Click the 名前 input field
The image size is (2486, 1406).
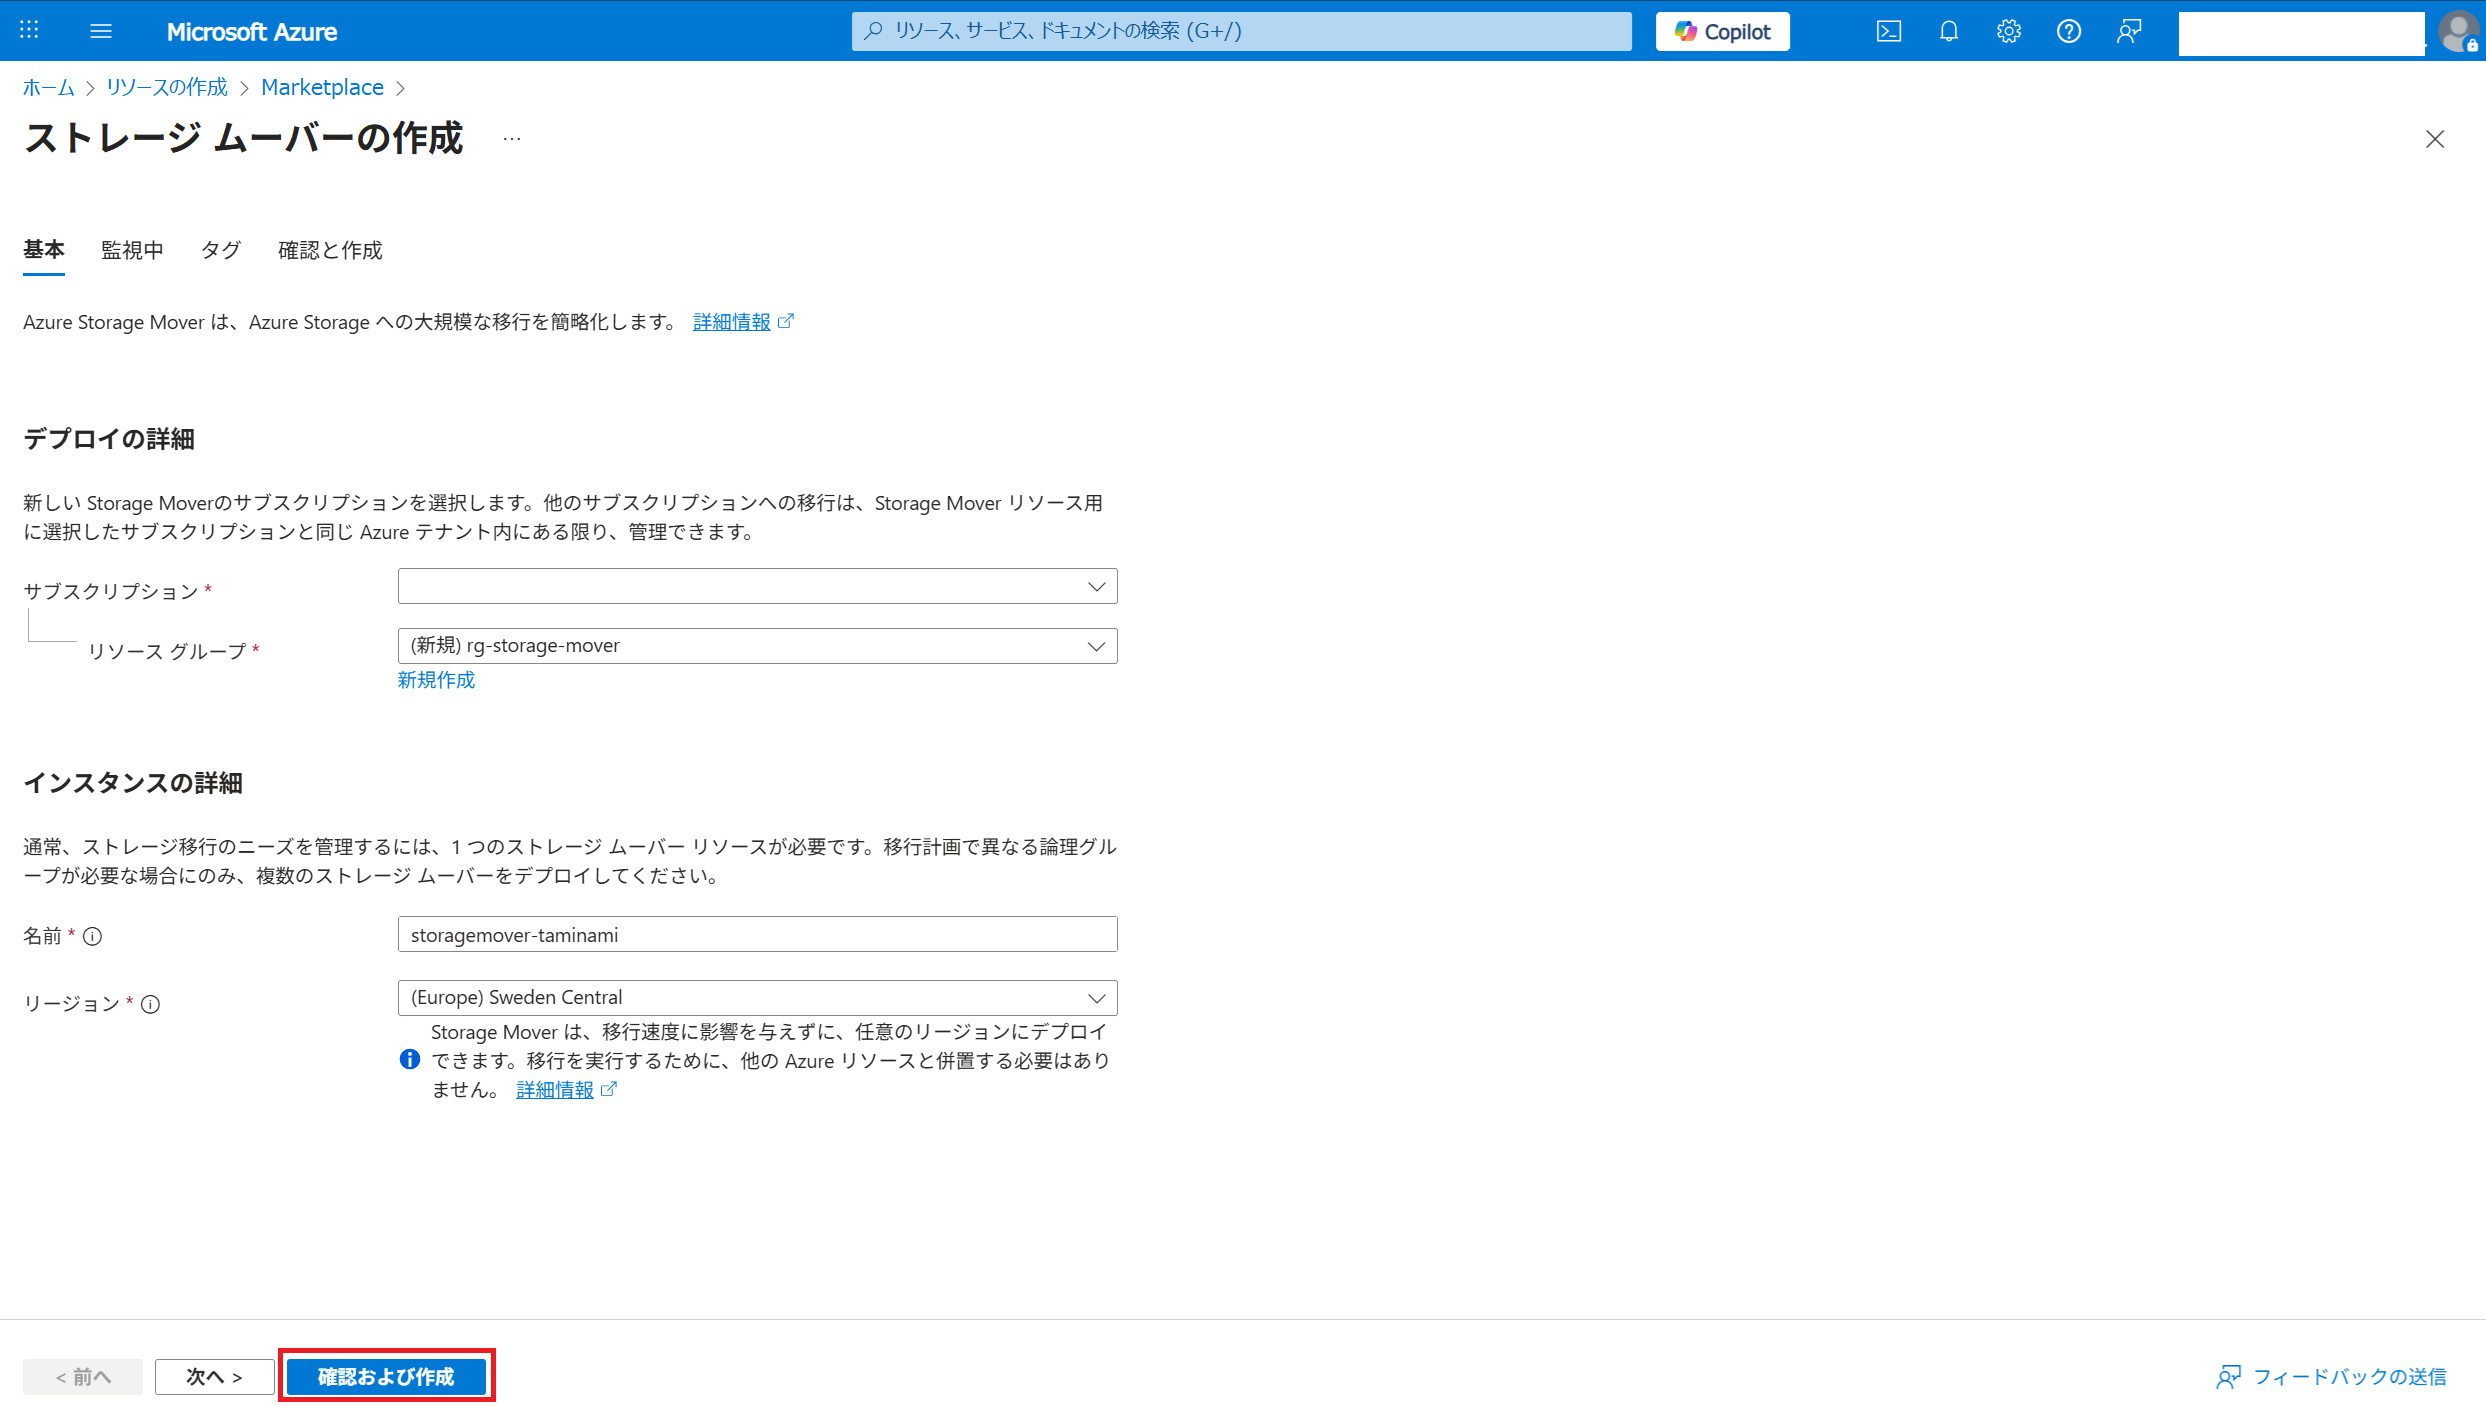click(757, 934)
